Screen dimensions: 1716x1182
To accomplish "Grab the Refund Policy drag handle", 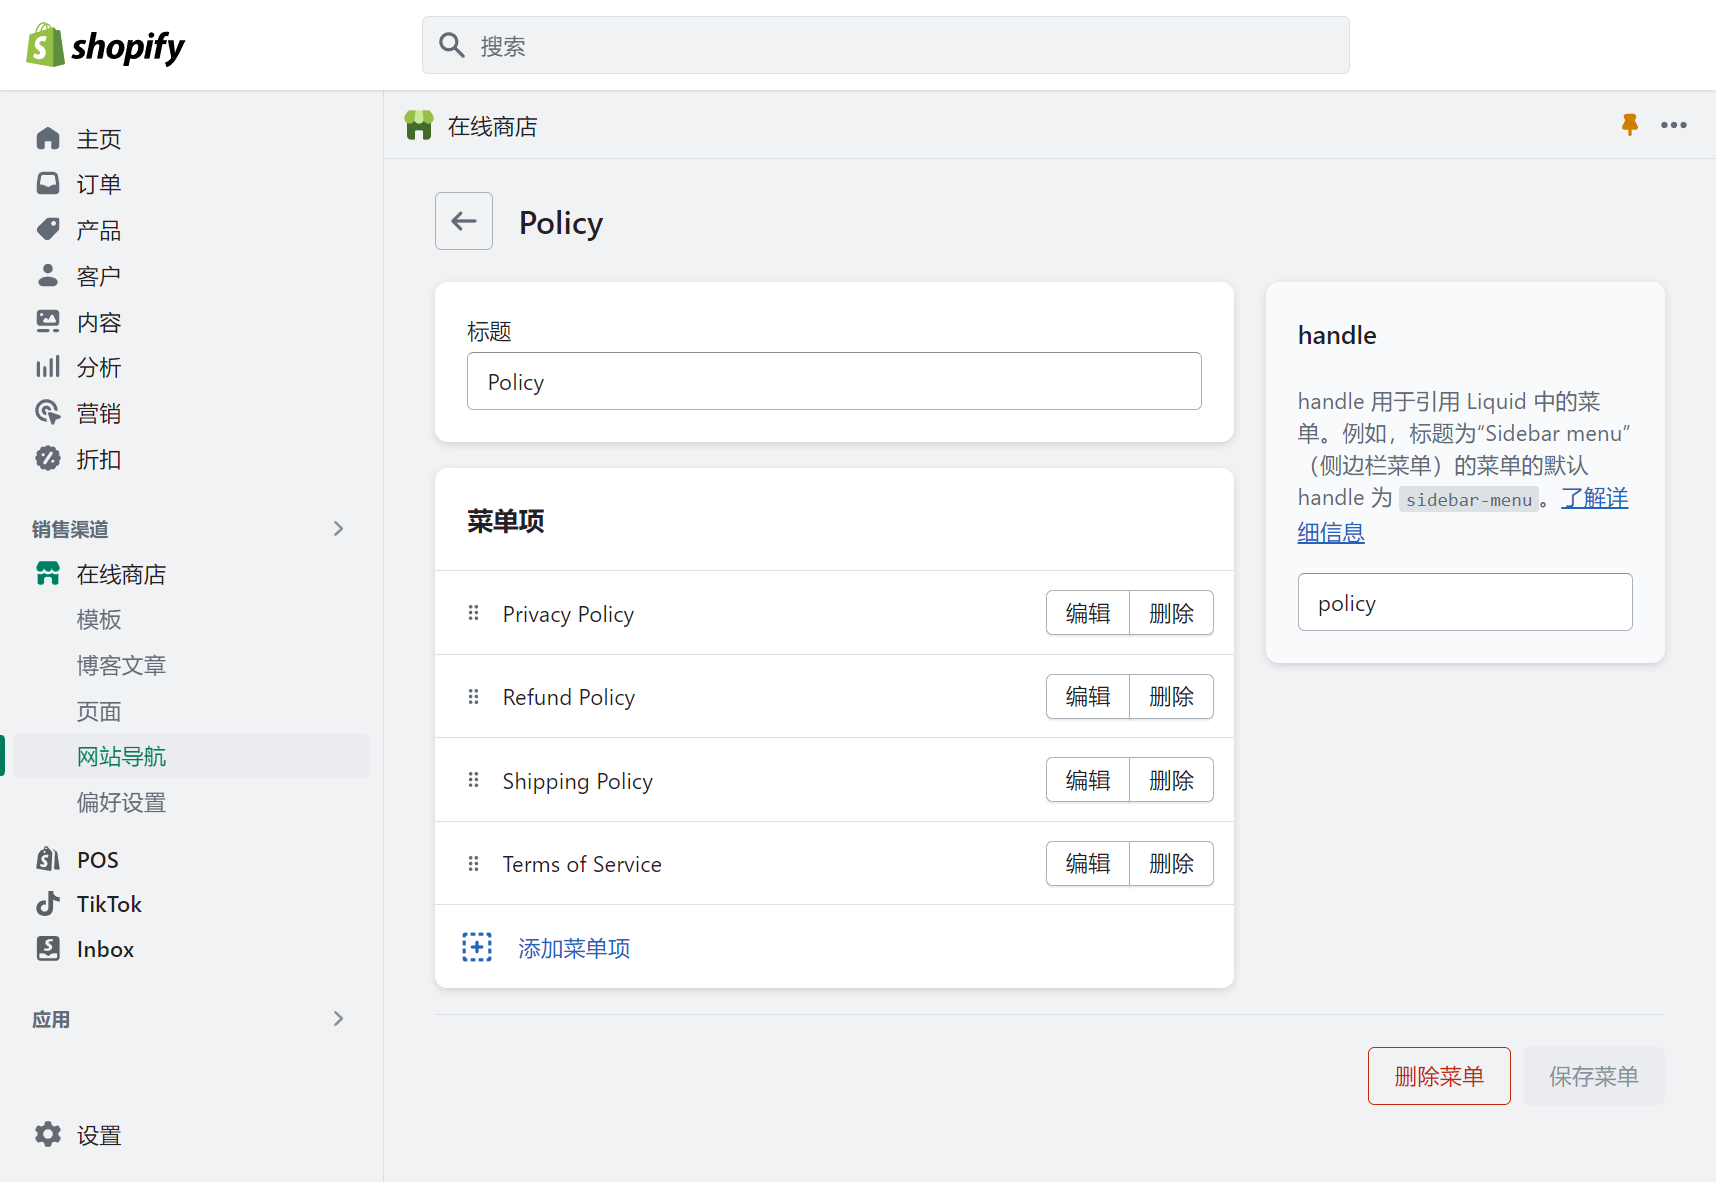I will click(x=474, y=697).
